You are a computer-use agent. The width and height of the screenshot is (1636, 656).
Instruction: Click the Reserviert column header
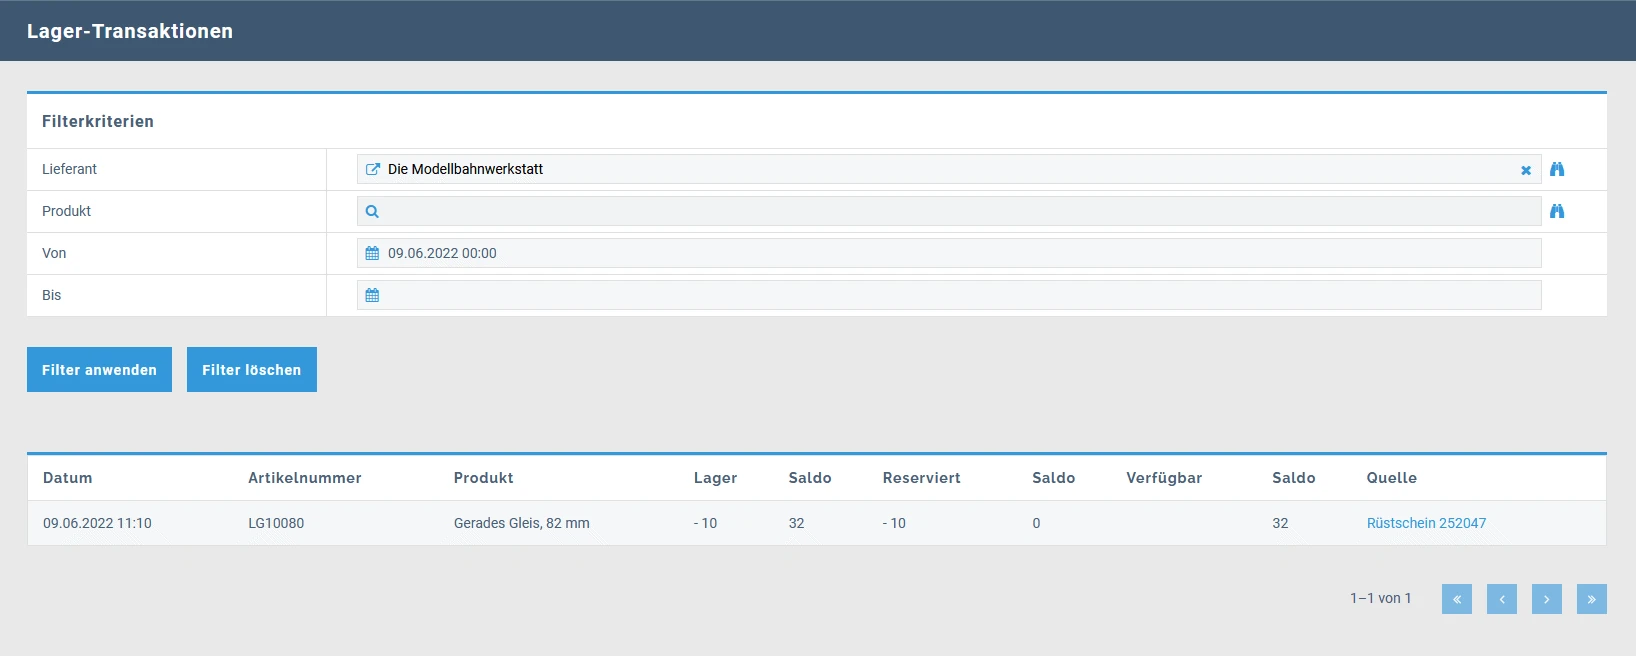(922, 478)
